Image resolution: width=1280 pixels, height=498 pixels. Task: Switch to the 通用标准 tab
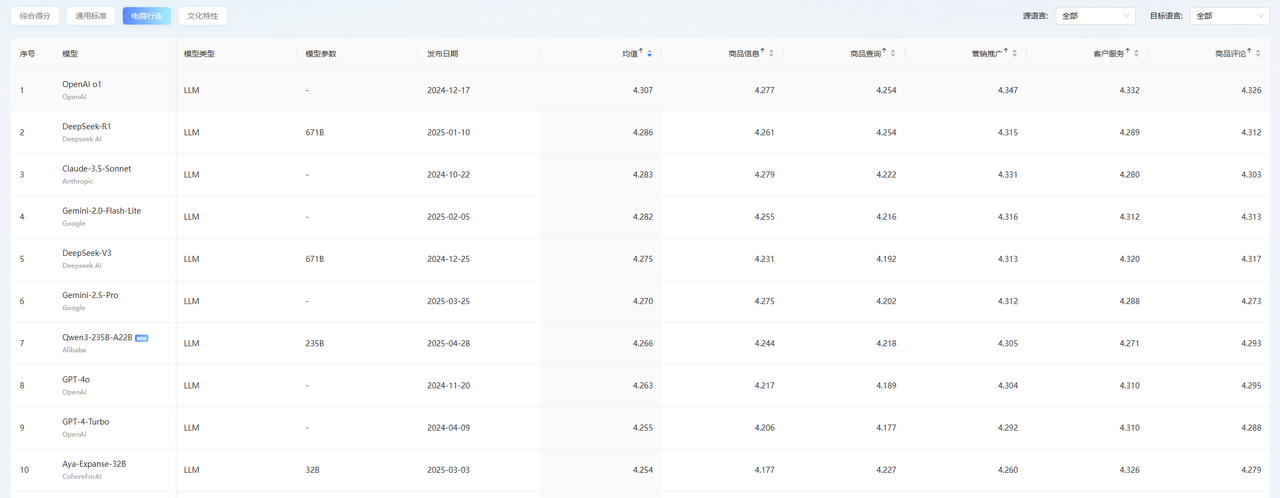(x=90, y=16)
